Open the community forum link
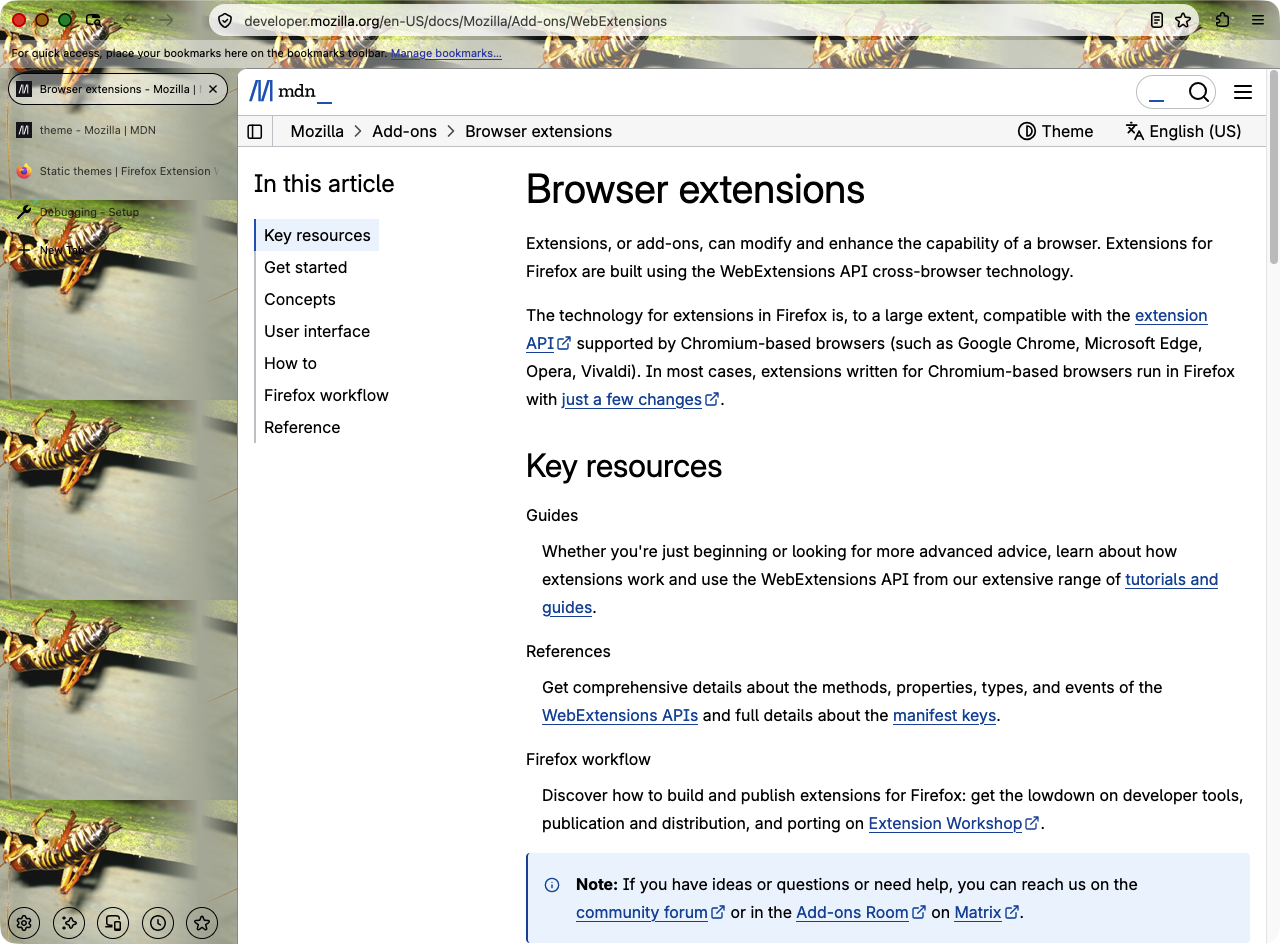The height and width of the screenshot is (944, 1280). coord(650,912)
